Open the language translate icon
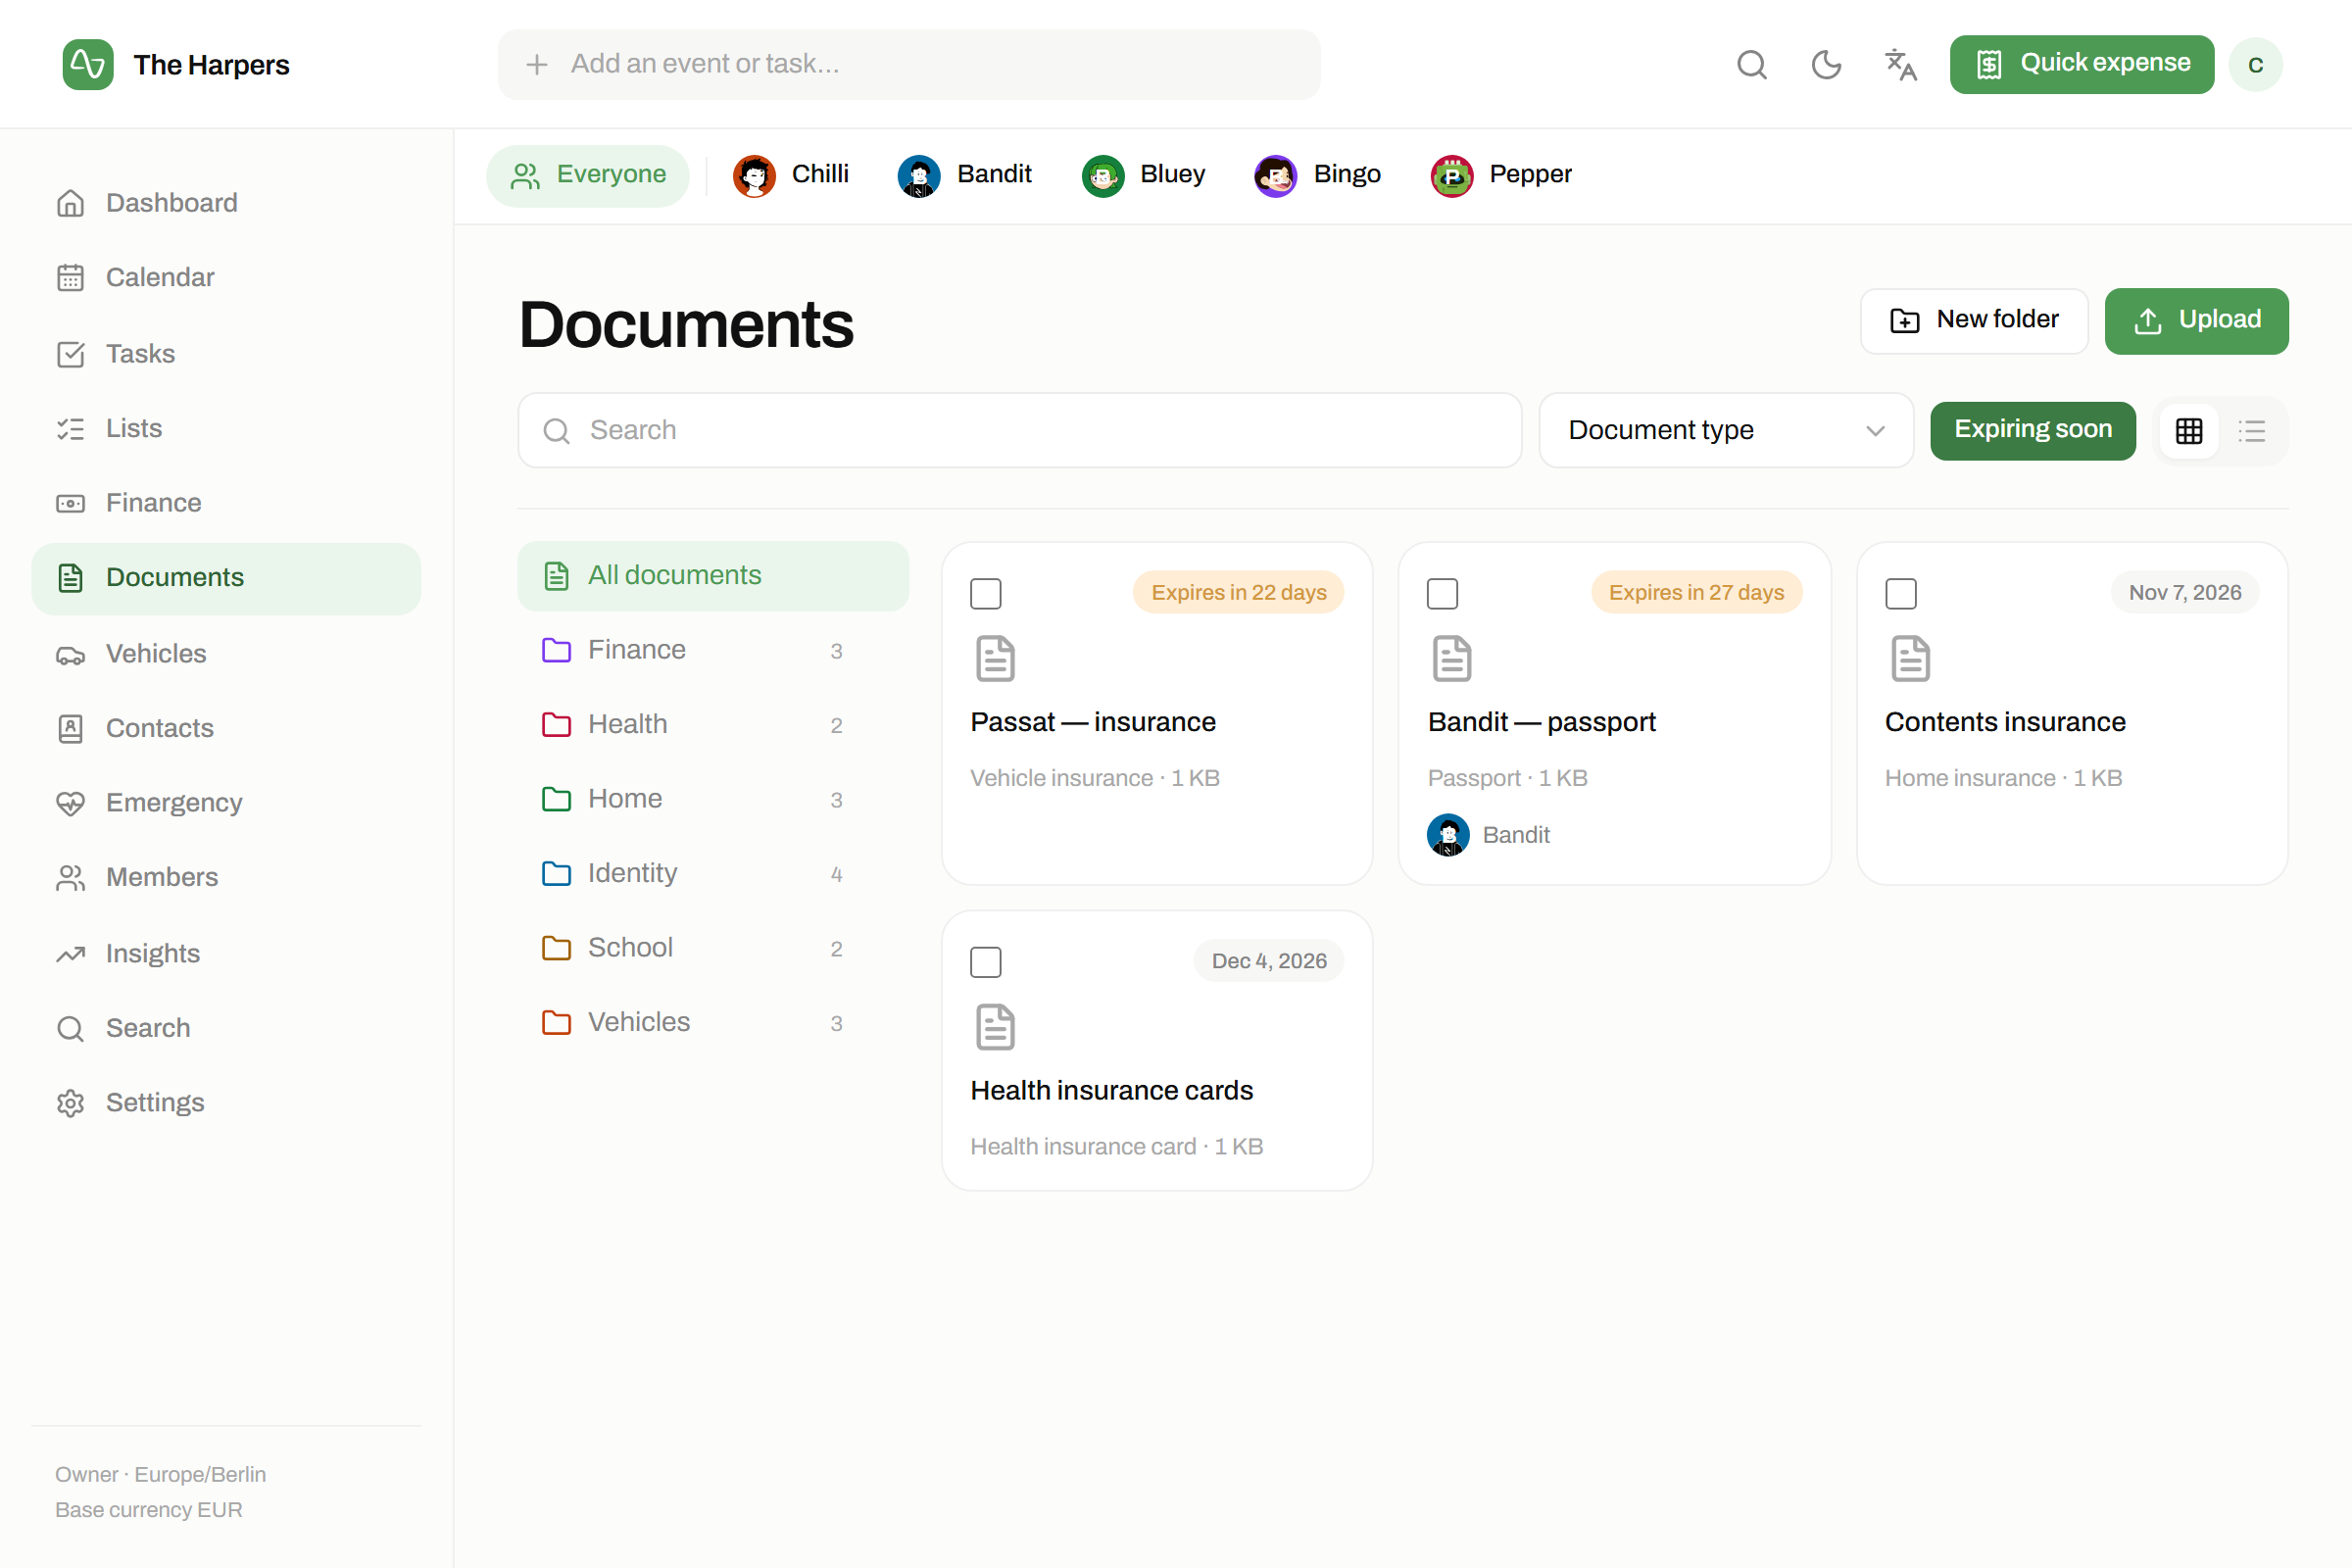The height and width of the screenshot is (1568, 2352). [1900, 65]
